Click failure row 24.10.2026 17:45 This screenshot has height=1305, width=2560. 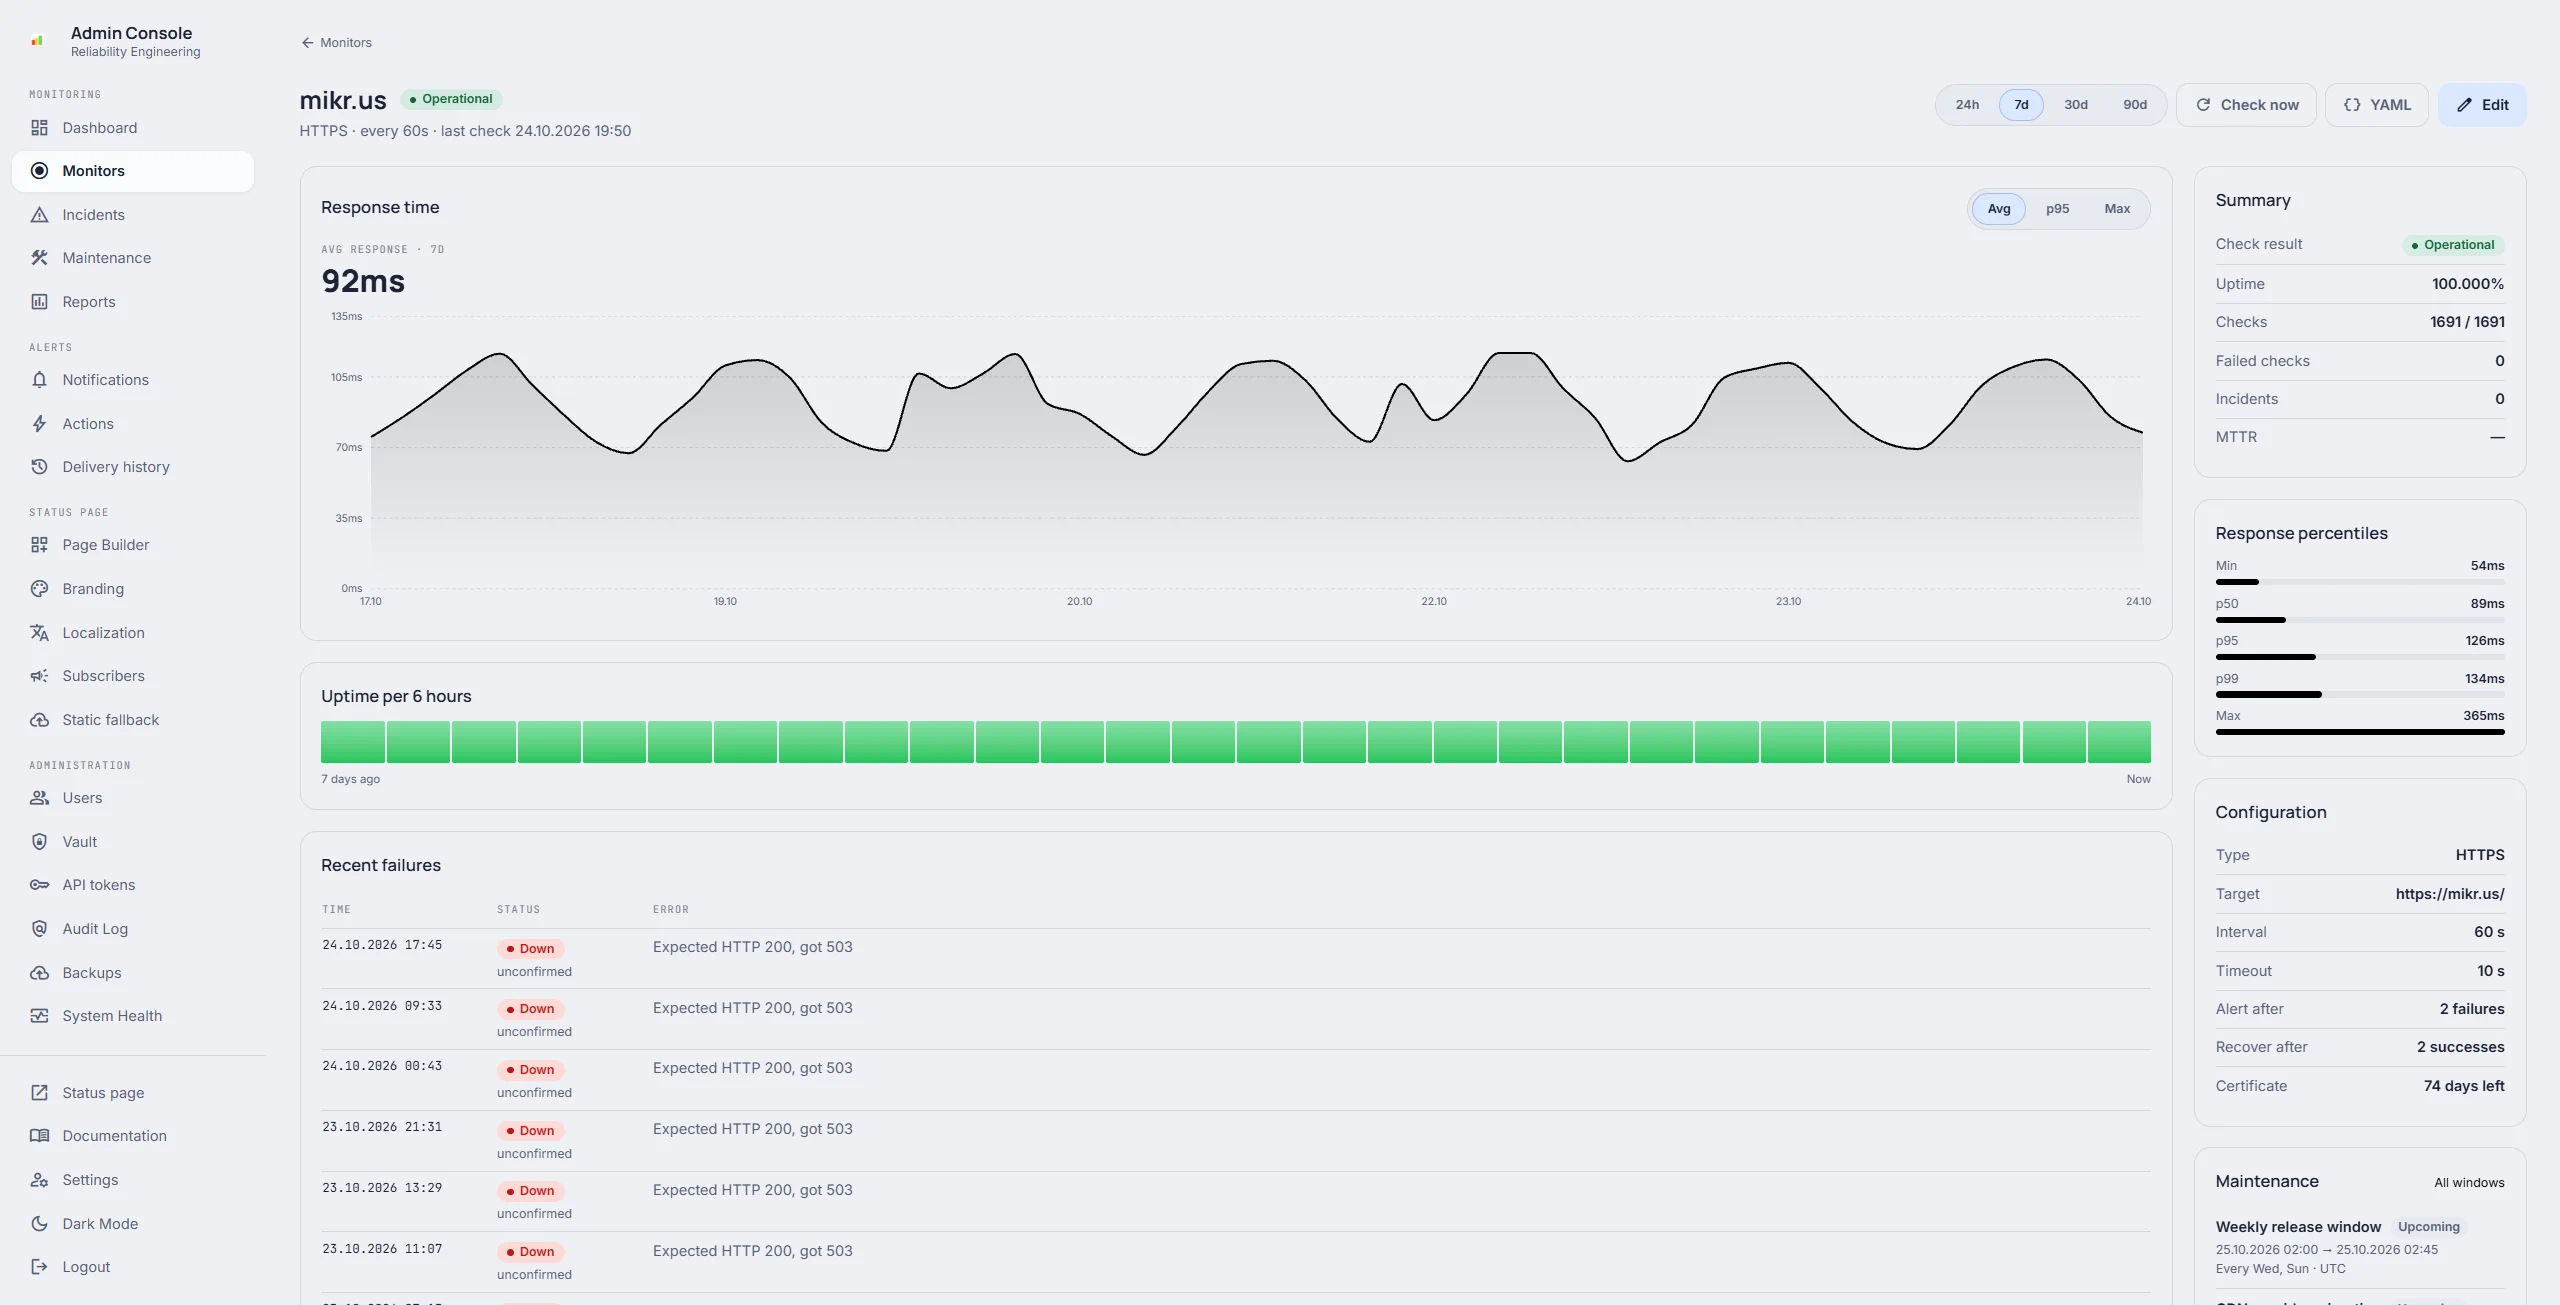(1236, 958)
